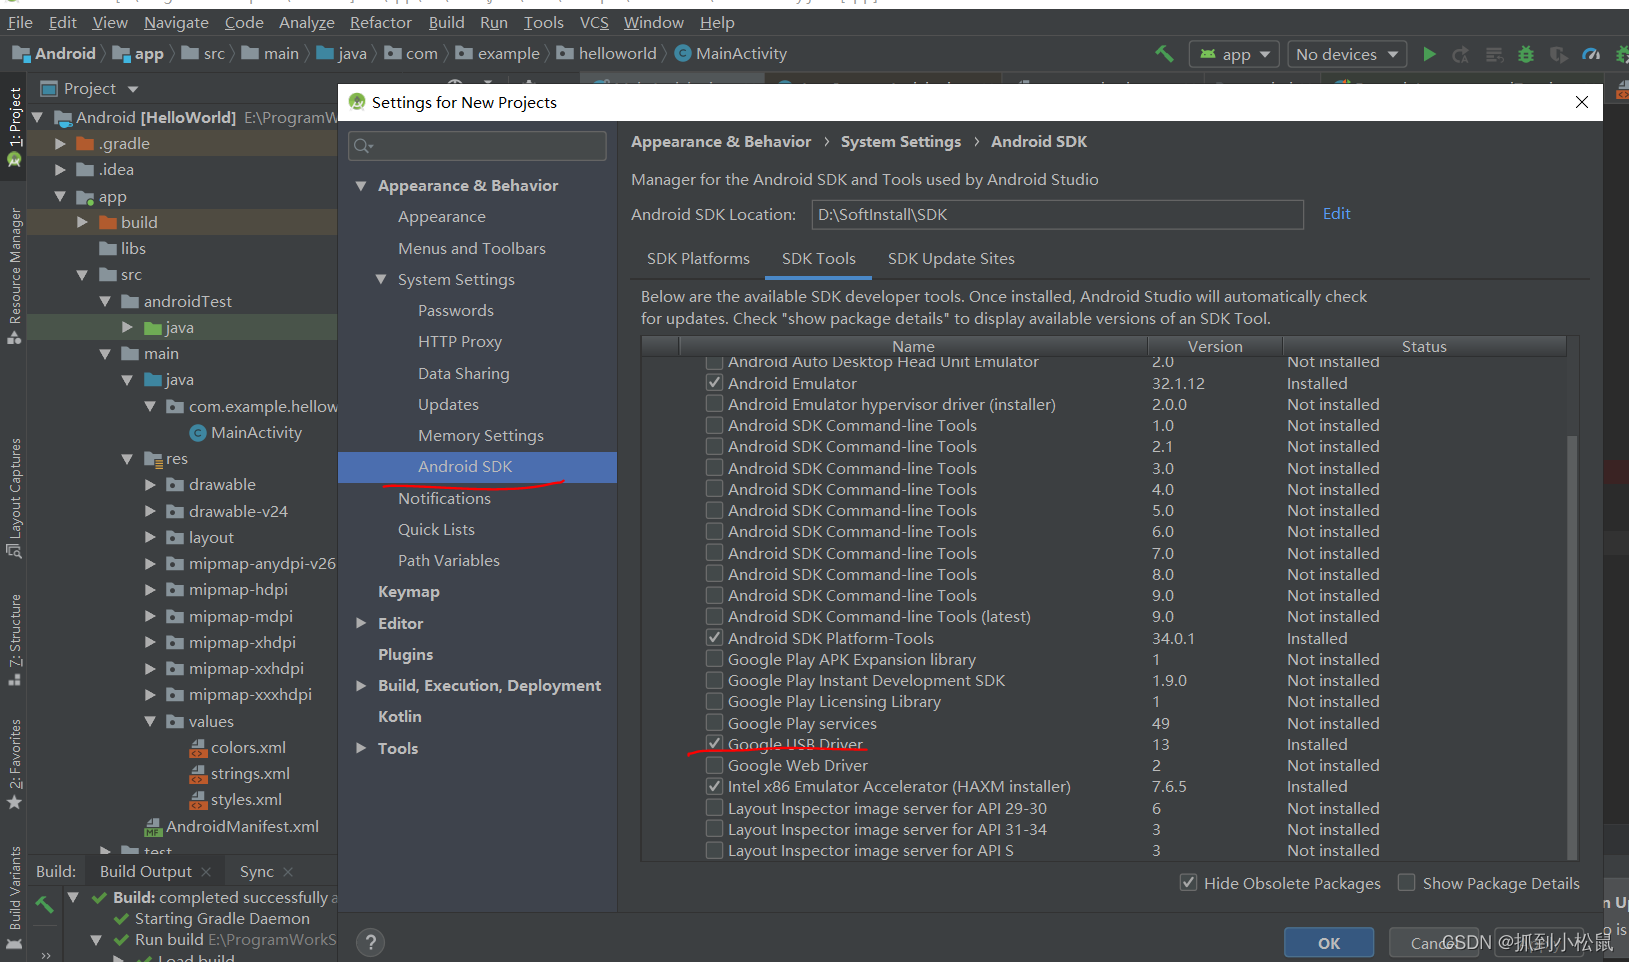Check the Google Play services checkbox
The image size is (1629, 962).
tap(714, 722)
